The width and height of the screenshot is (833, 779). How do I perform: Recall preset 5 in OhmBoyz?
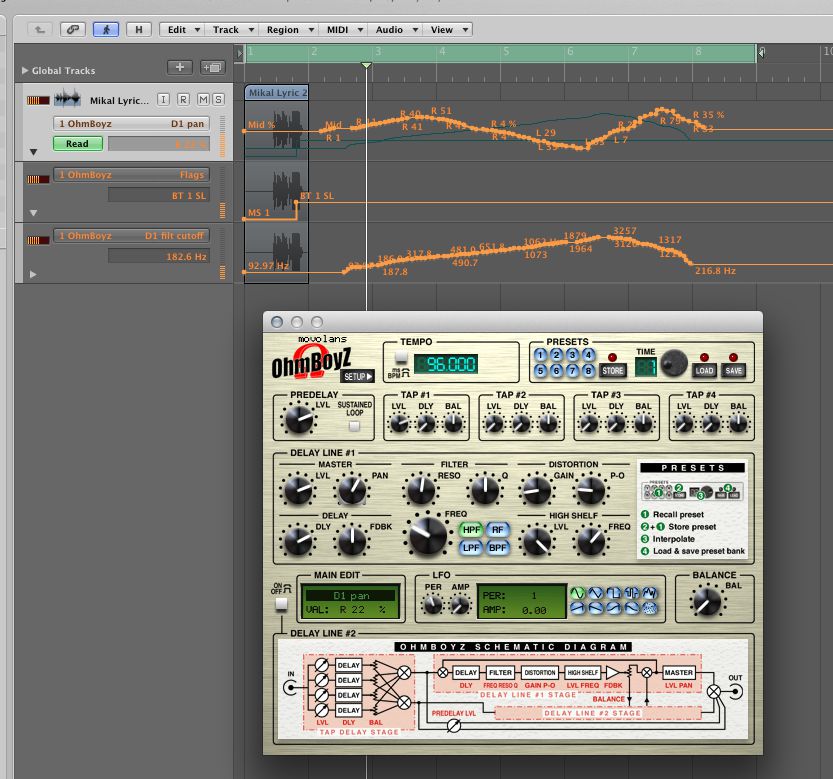click(x=540, y=370)
